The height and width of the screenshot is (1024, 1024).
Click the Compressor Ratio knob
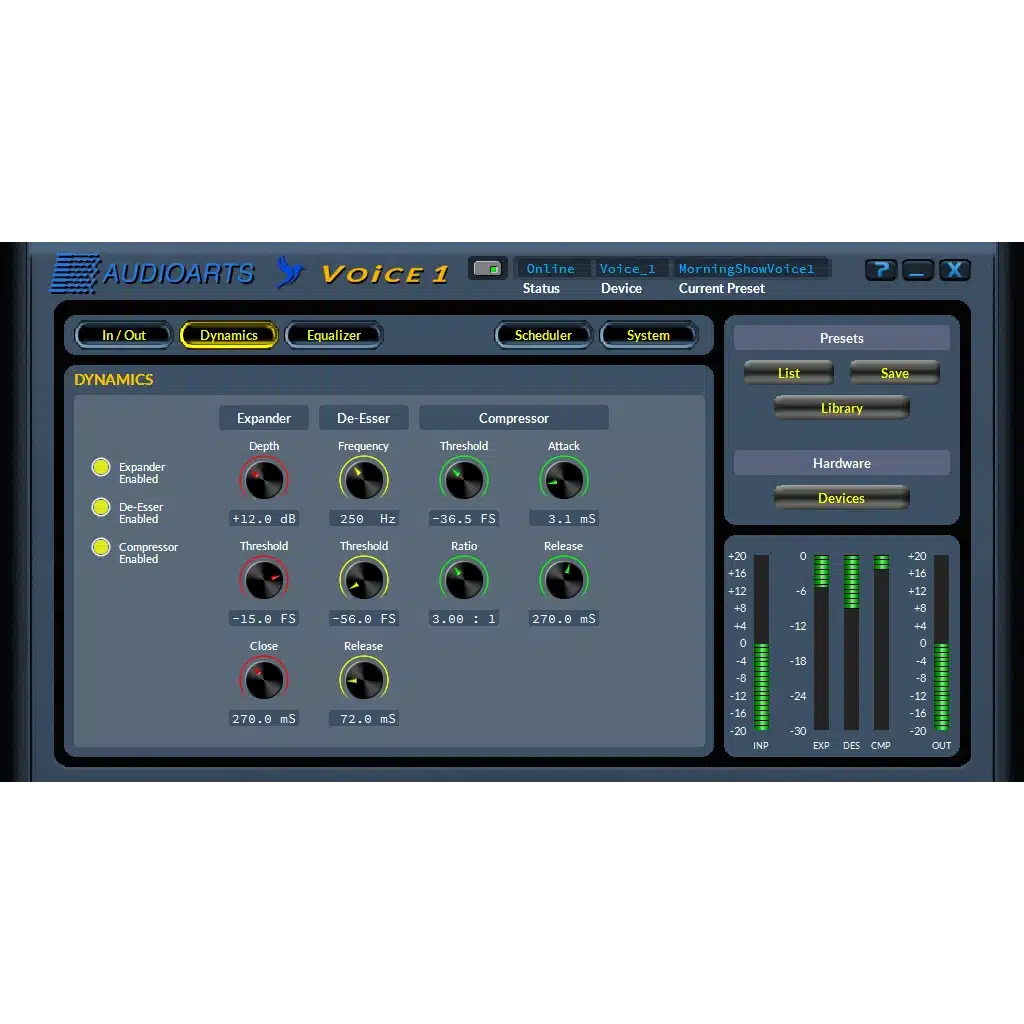point(464,580)
